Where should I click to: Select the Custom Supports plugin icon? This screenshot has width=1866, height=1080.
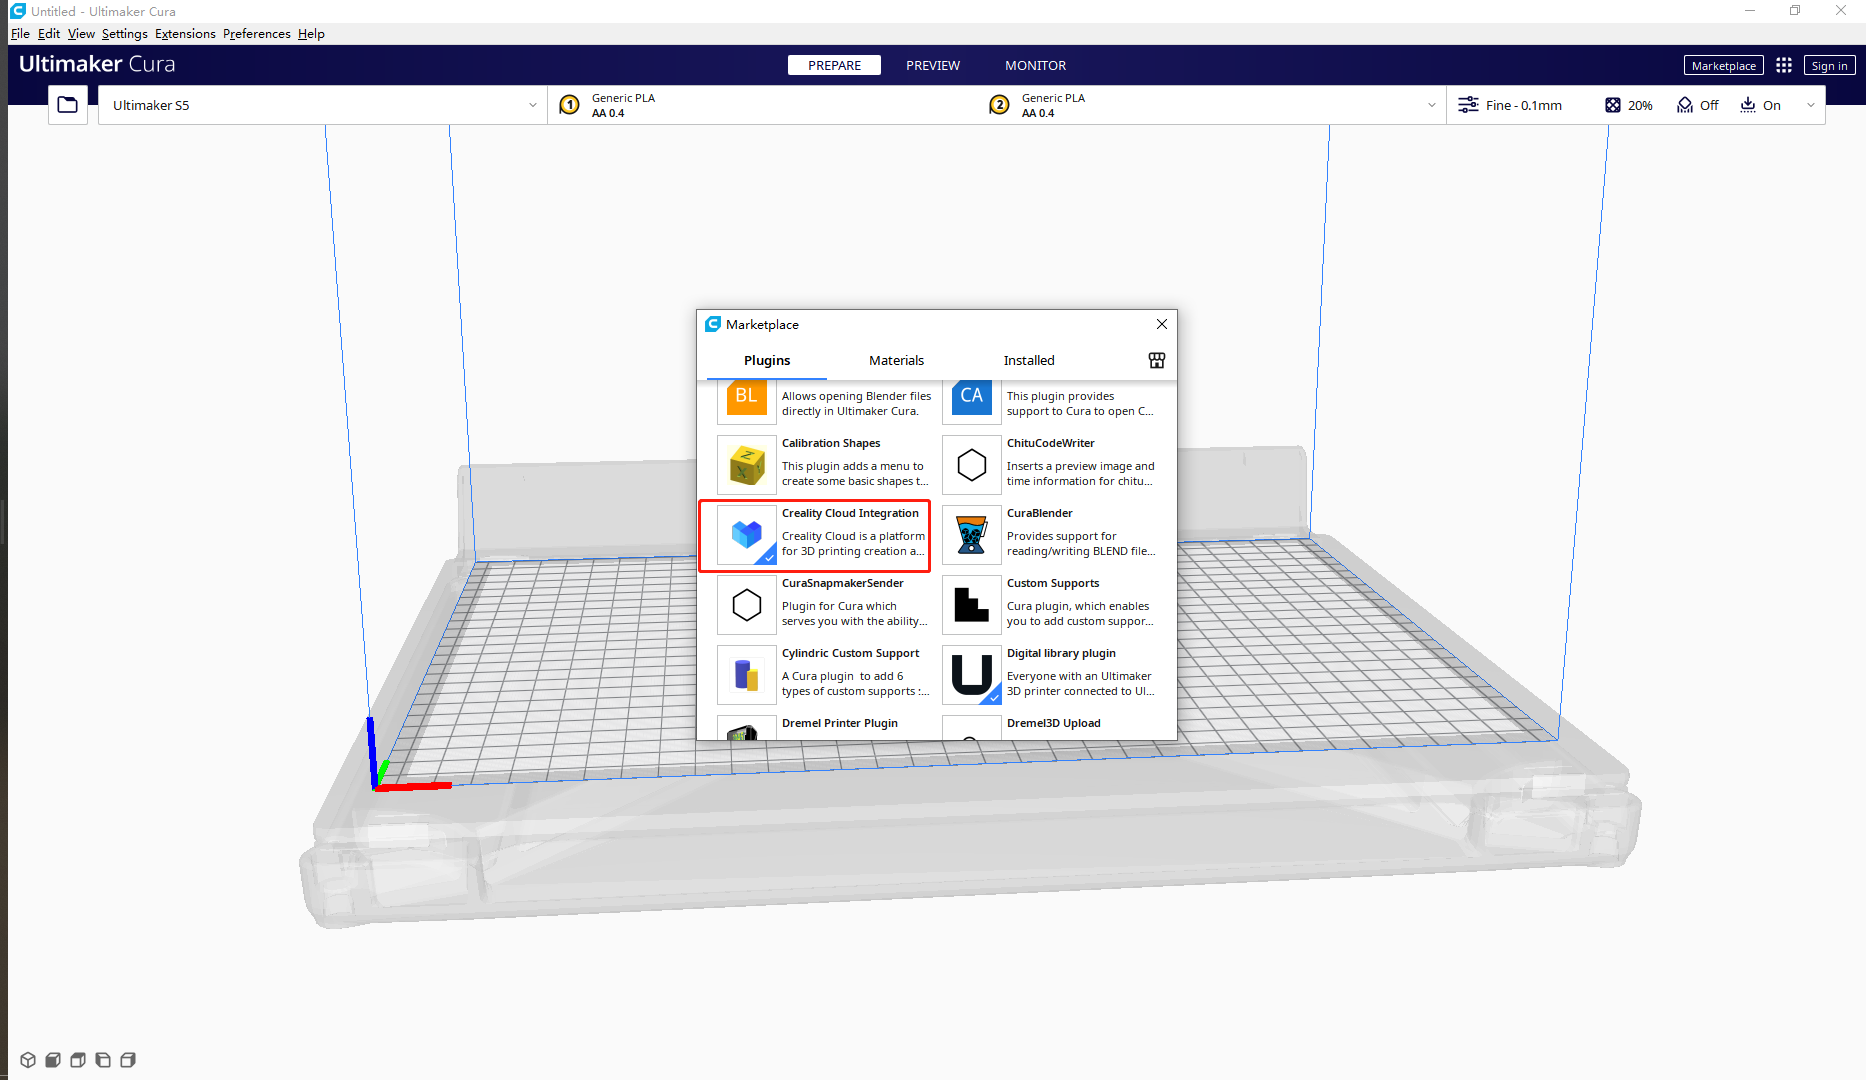pyautogui.click(x=971, y=605)
